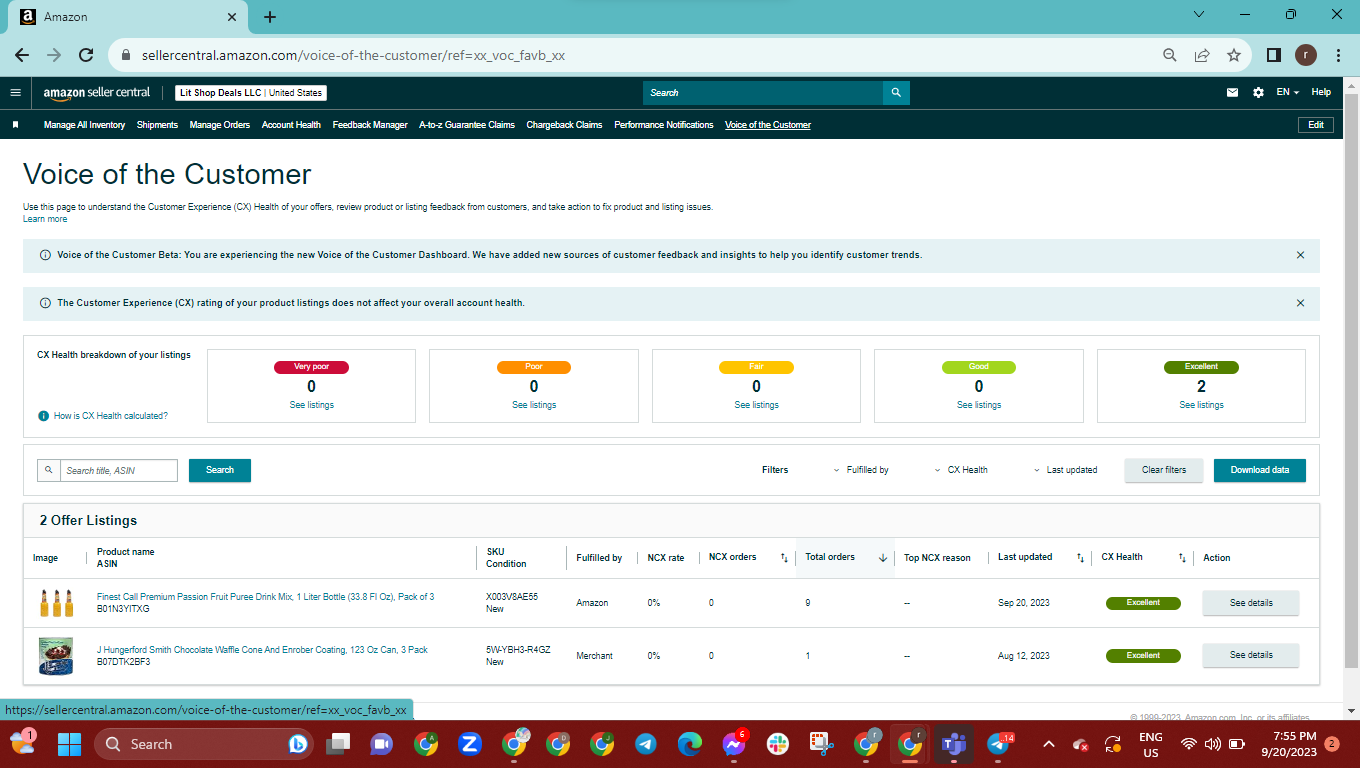Click How is CX Health calculated link
Viewport: 1360px width, 768px height.
(111, 416)
